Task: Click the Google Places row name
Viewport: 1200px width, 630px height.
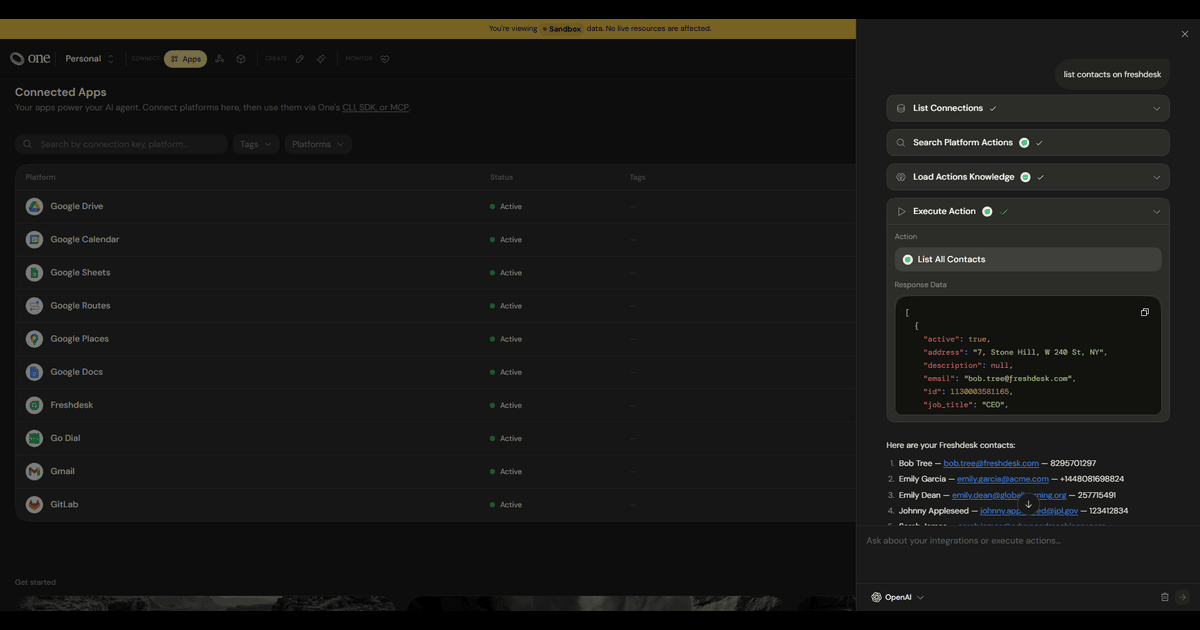Action: point(80,338)
